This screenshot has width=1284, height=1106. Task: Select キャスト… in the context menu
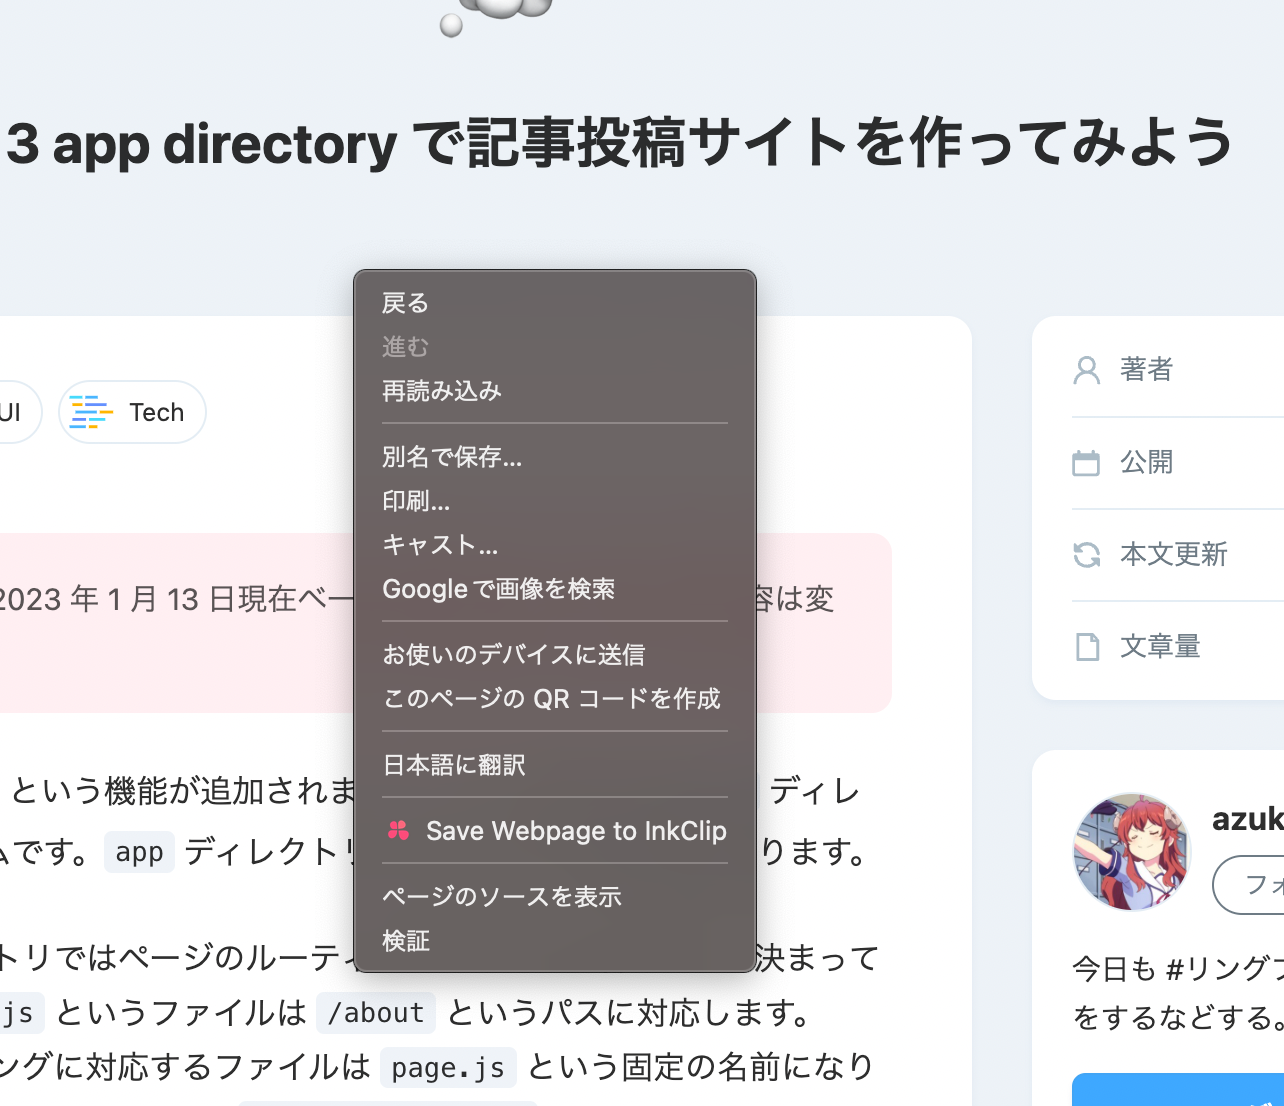point(440,545)
